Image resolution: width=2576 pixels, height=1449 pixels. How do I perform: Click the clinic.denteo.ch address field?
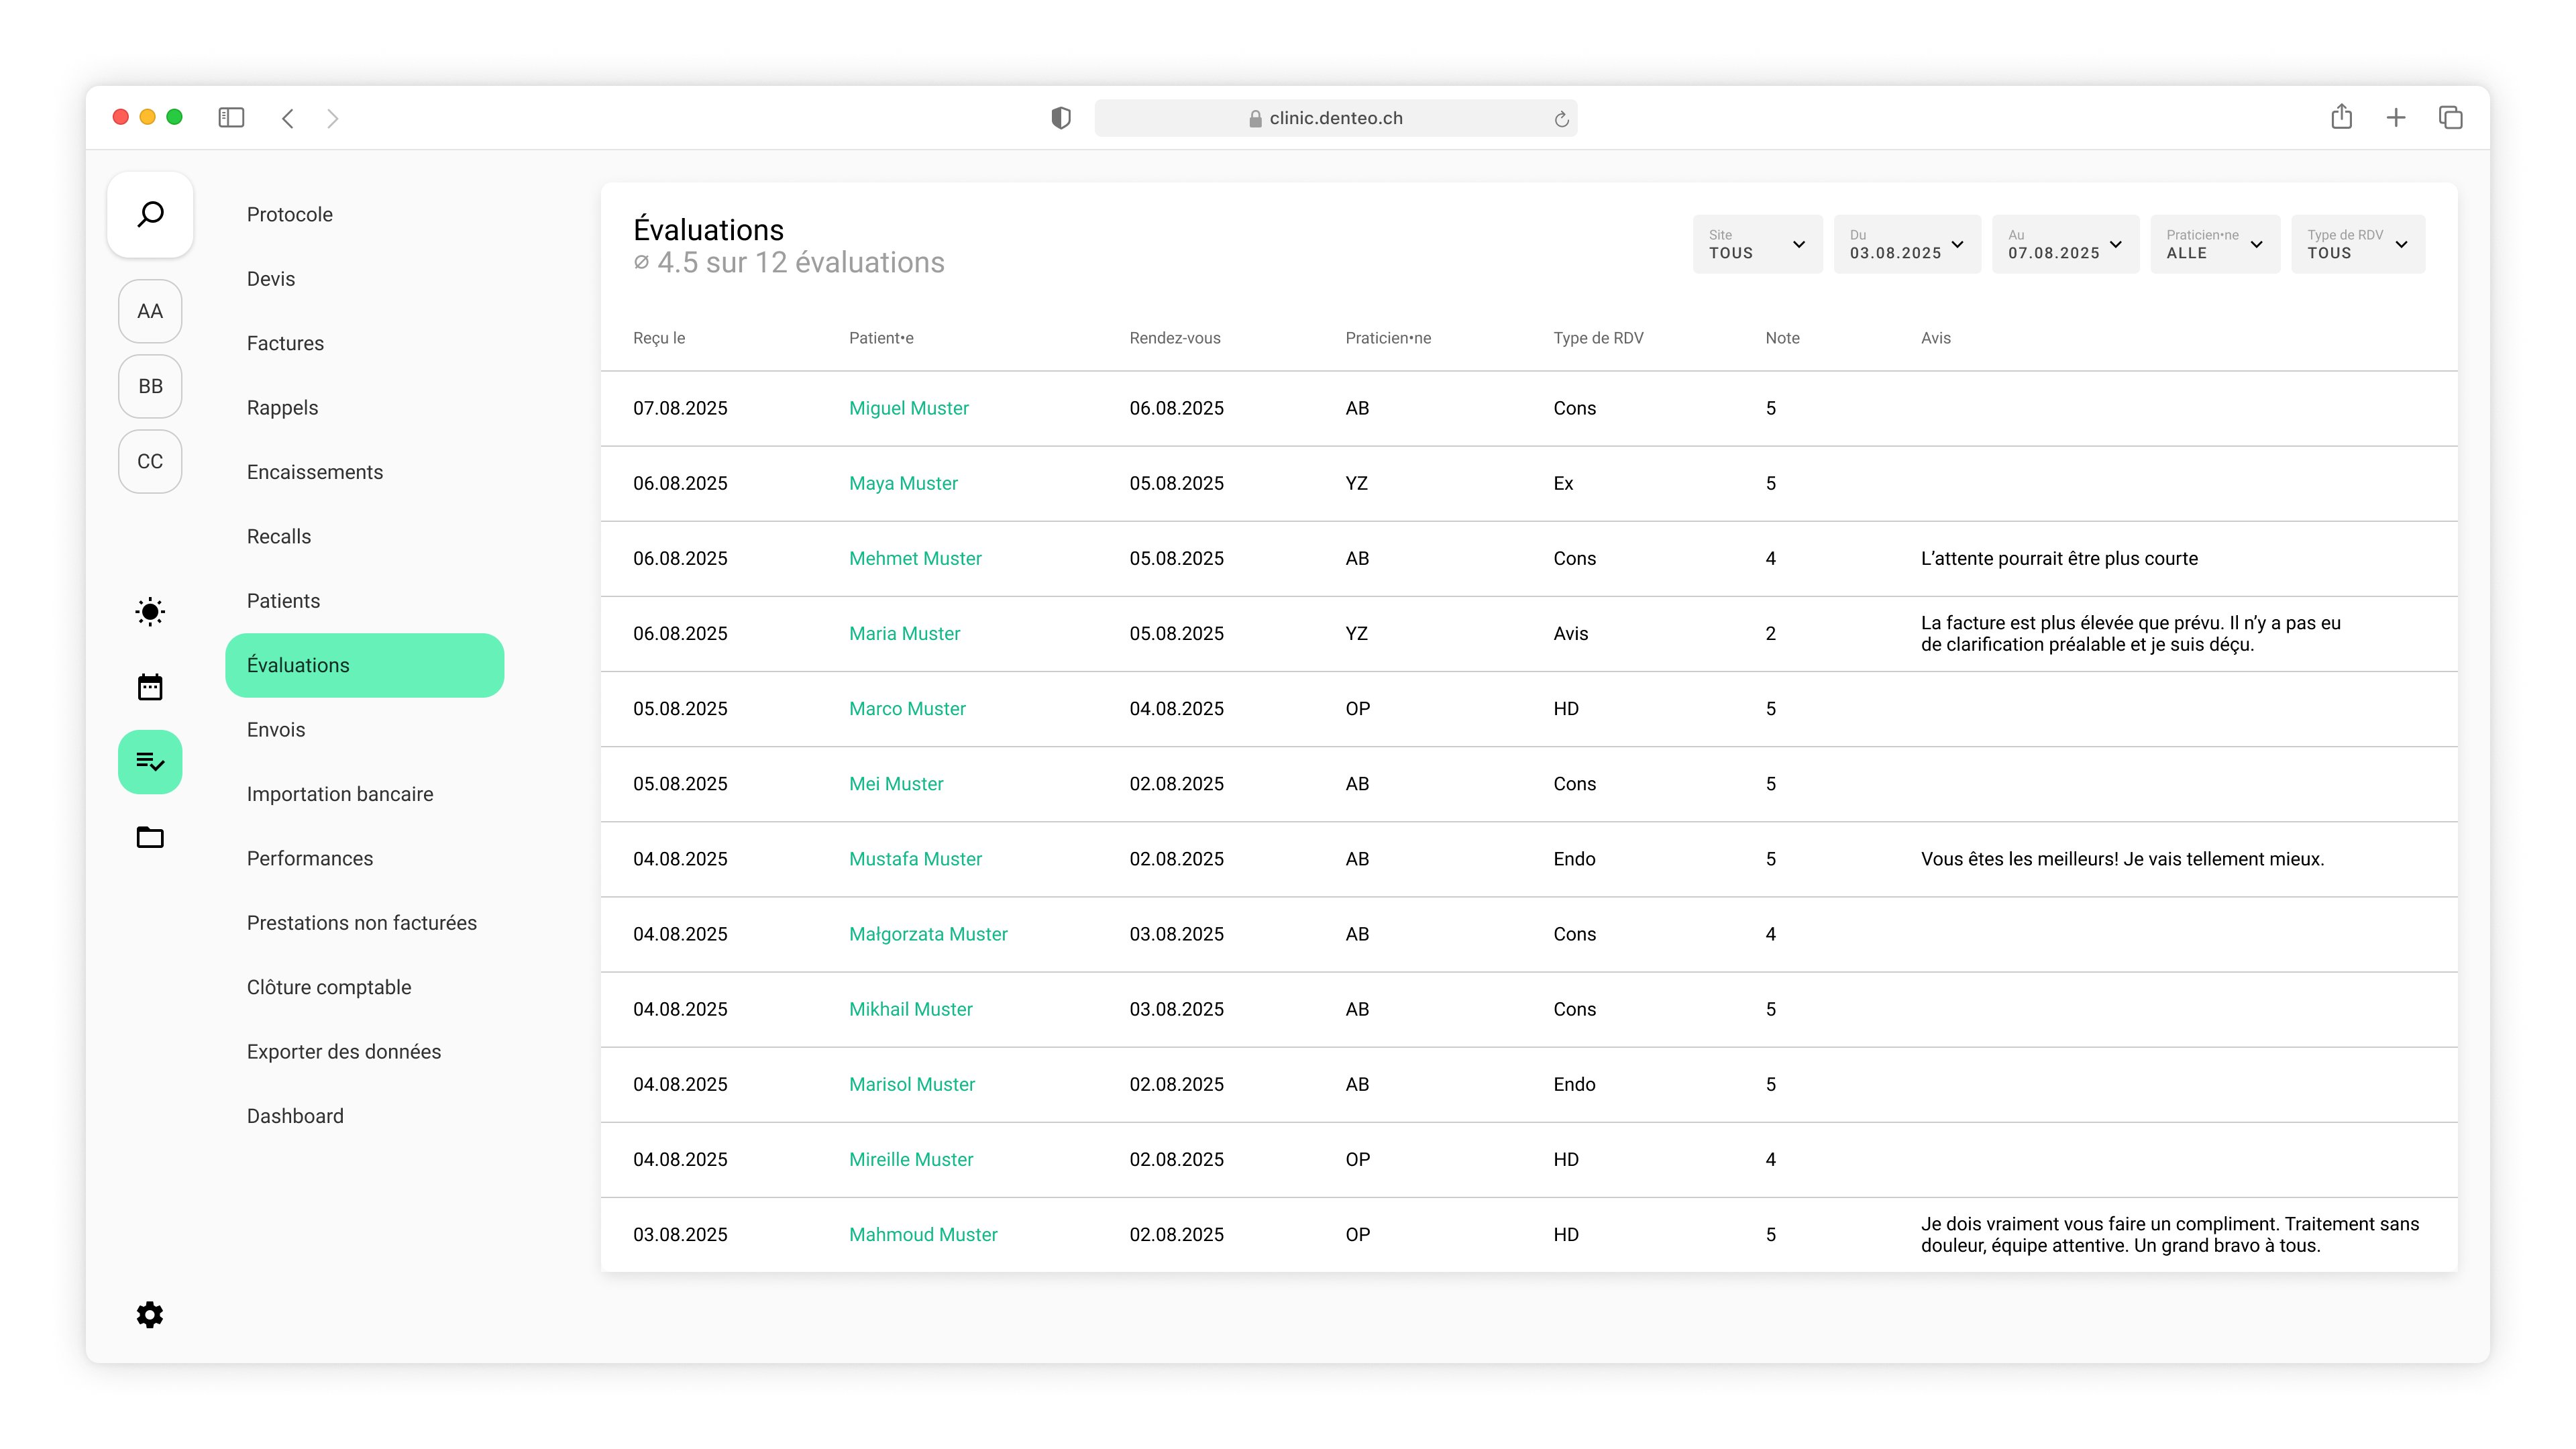tap(1335, 118)
